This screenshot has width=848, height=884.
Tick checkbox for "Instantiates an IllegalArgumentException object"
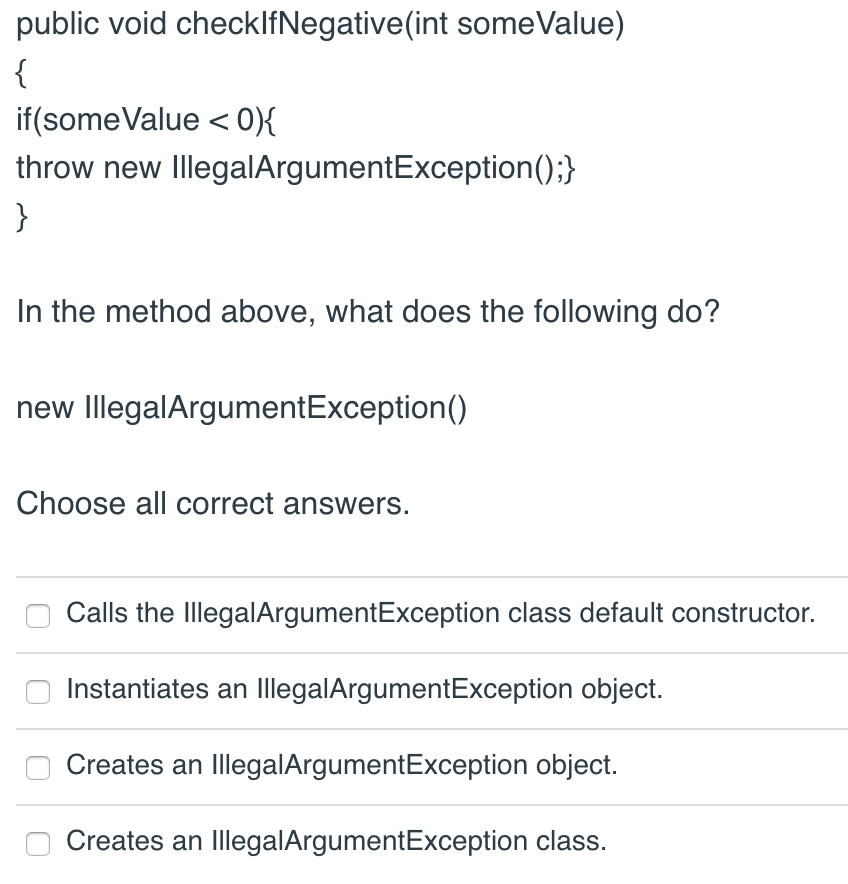point(38,692)
